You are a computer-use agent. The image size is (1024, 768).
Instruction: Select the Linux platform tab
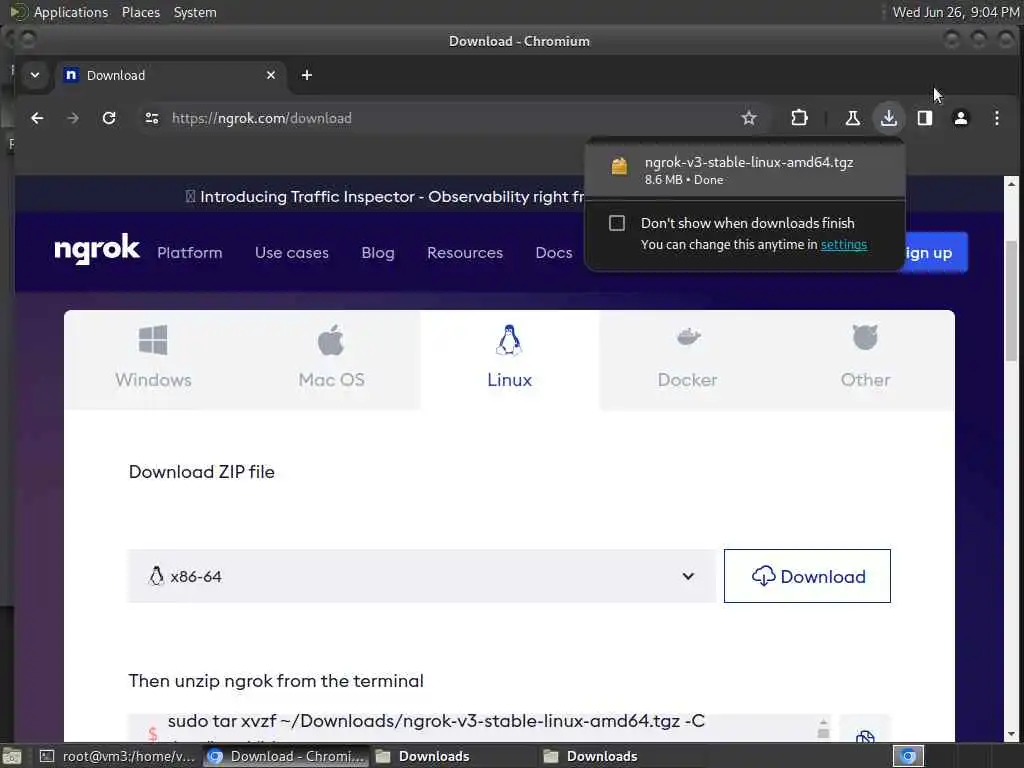(509, 359)
